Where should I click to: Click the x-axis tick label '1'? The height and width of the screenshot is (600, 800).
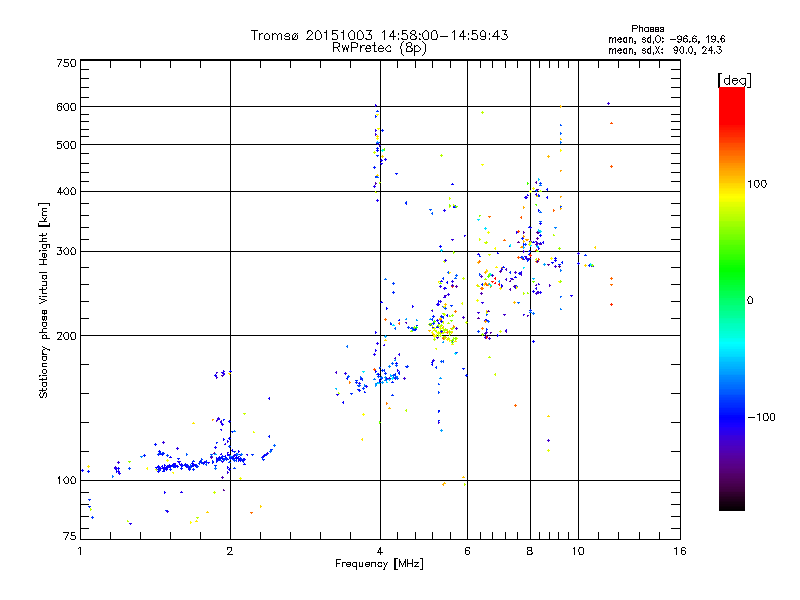80,551
